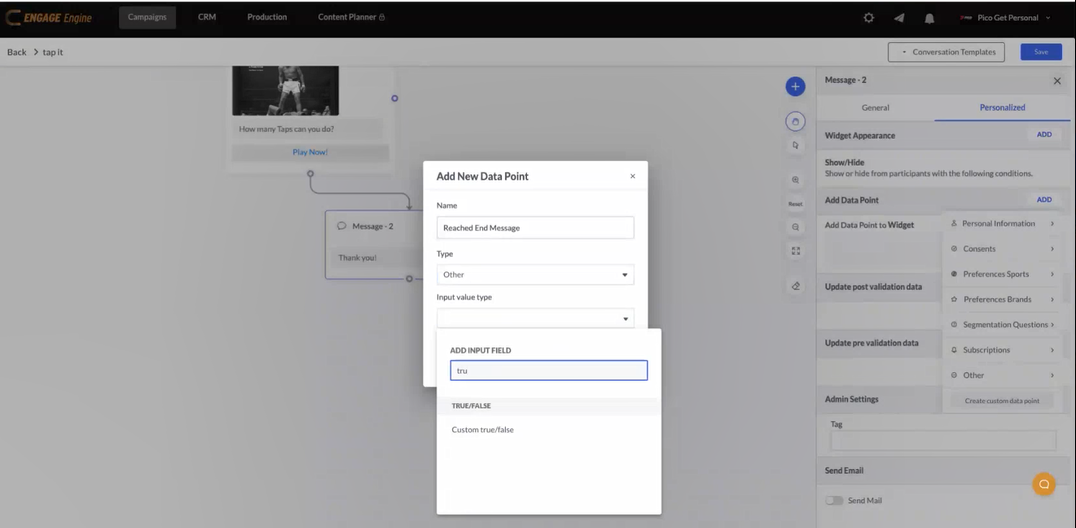Select the pointer cursor tool
Screen dimensions: 1076x528
click(x=795, y=146)
